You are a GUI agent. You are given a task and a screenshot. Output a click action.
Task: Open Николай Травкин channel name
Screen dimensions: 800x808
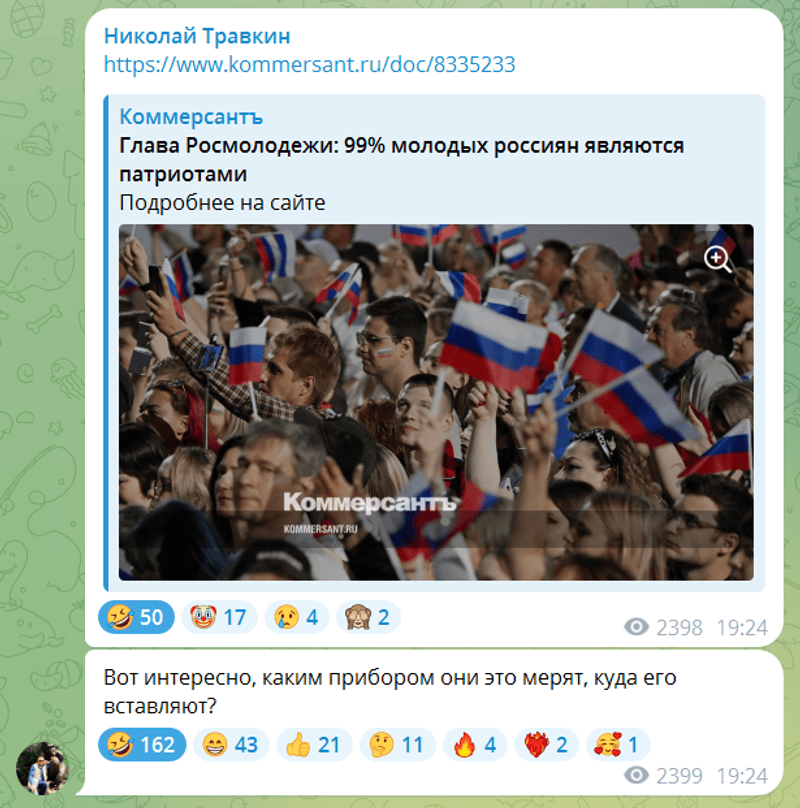(x=197, y=37)
